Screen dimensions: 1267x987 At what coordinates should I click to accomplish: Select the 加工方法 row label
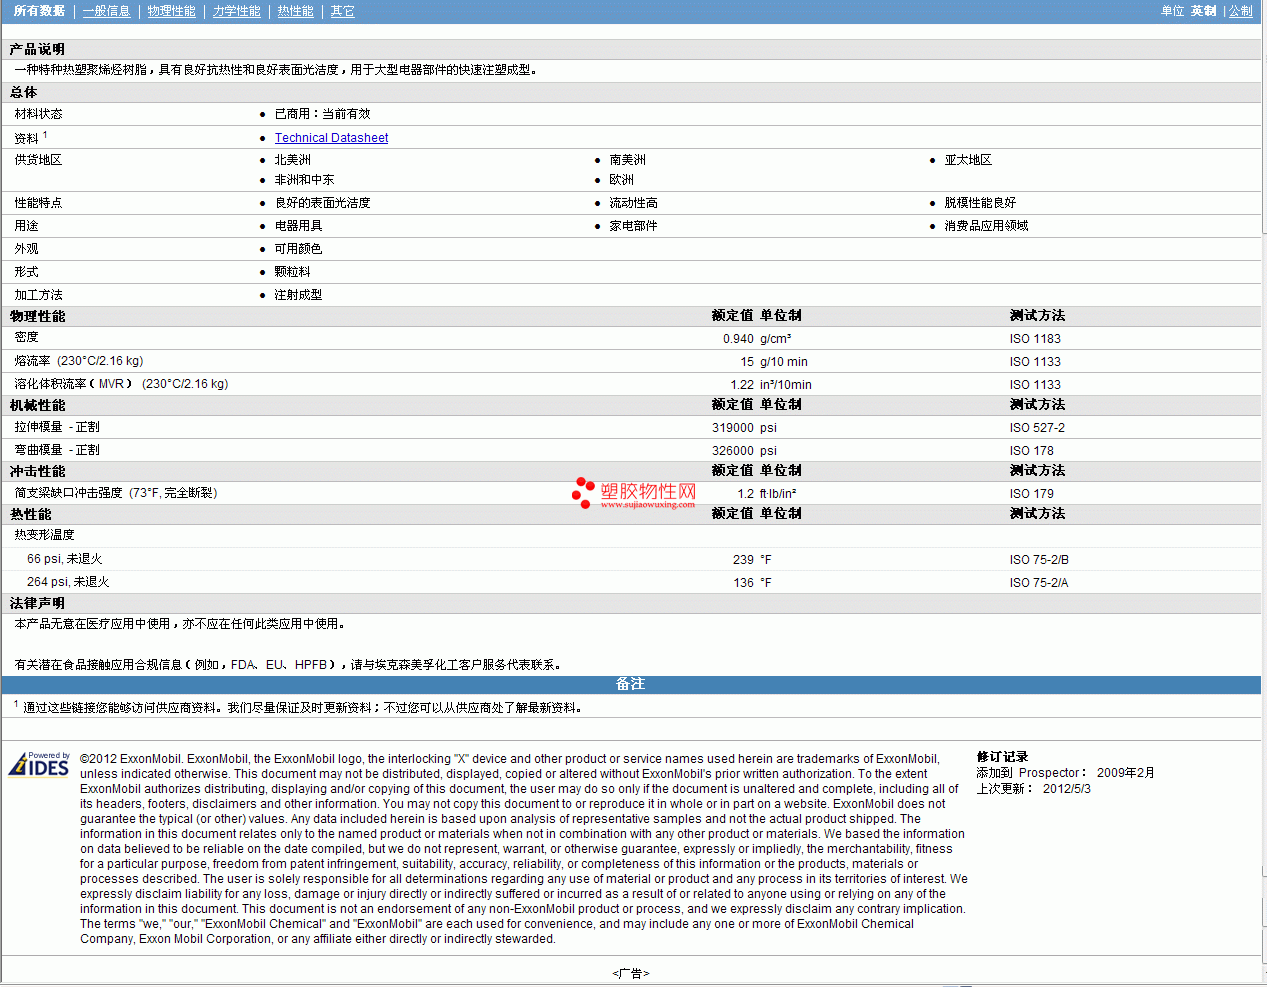click(38, 295)
